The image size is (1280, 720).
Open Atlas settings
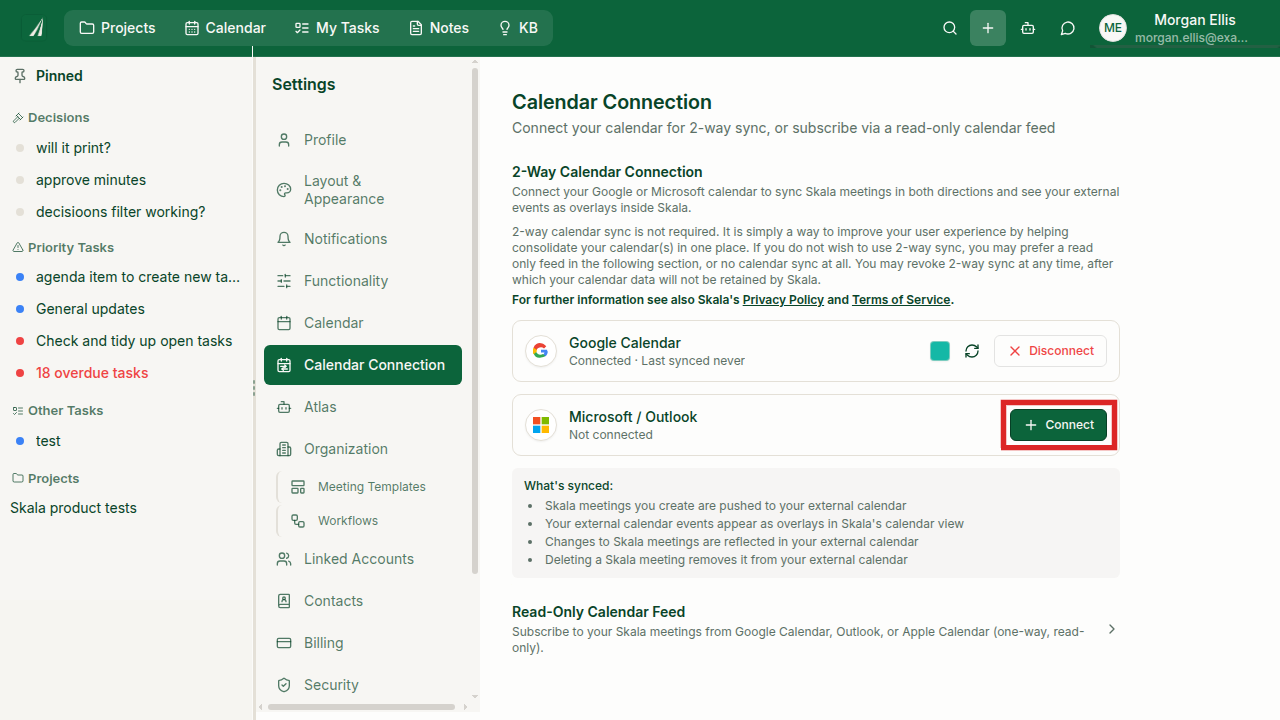tap(363, 407)
